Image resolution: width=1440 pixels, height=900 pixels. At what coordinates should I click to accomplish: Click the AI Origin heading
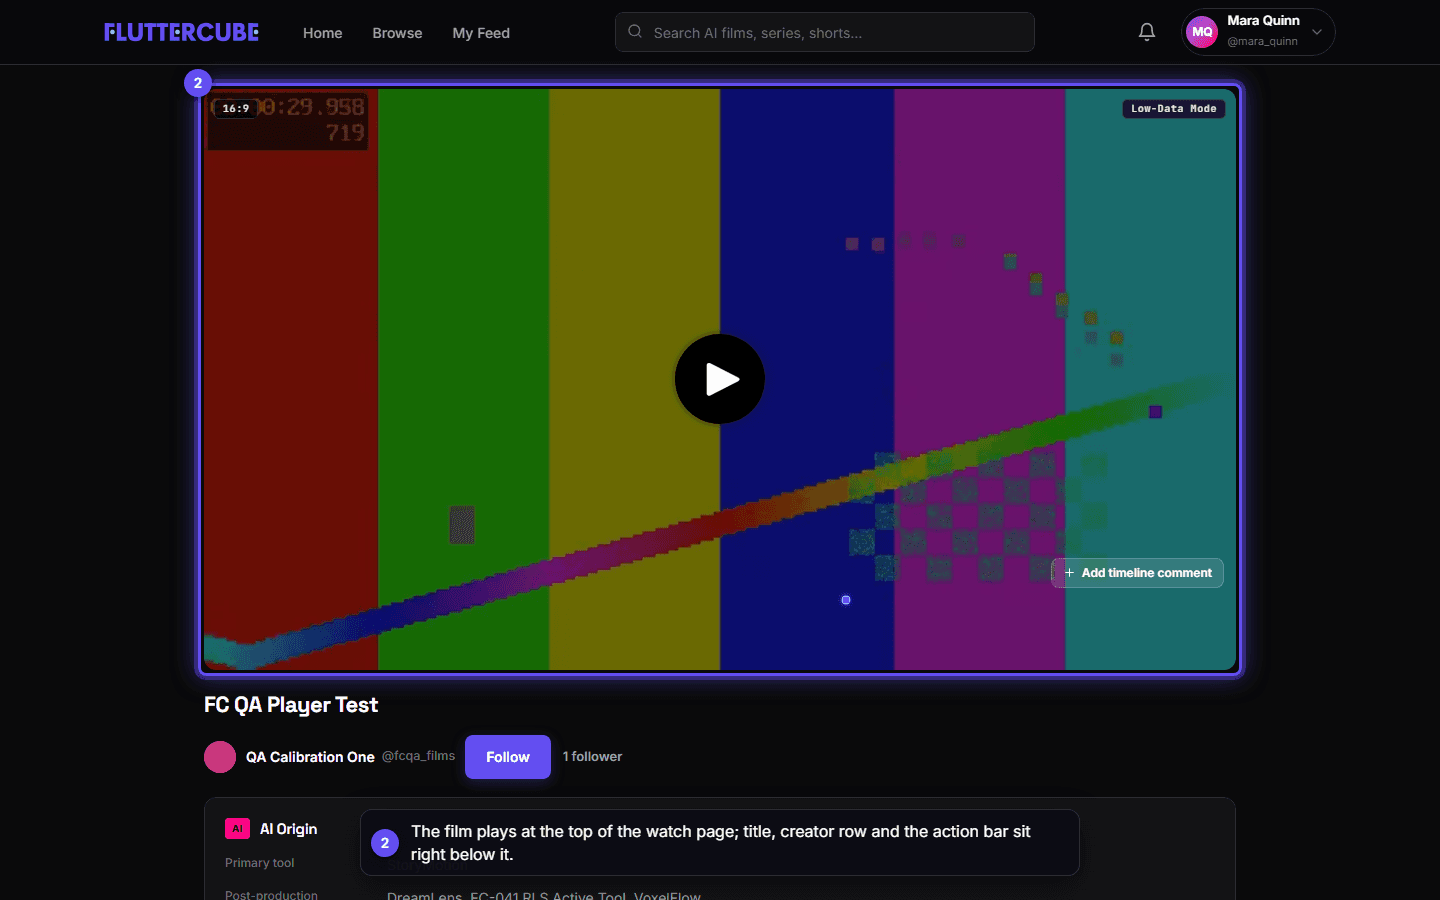click(289, 829)
